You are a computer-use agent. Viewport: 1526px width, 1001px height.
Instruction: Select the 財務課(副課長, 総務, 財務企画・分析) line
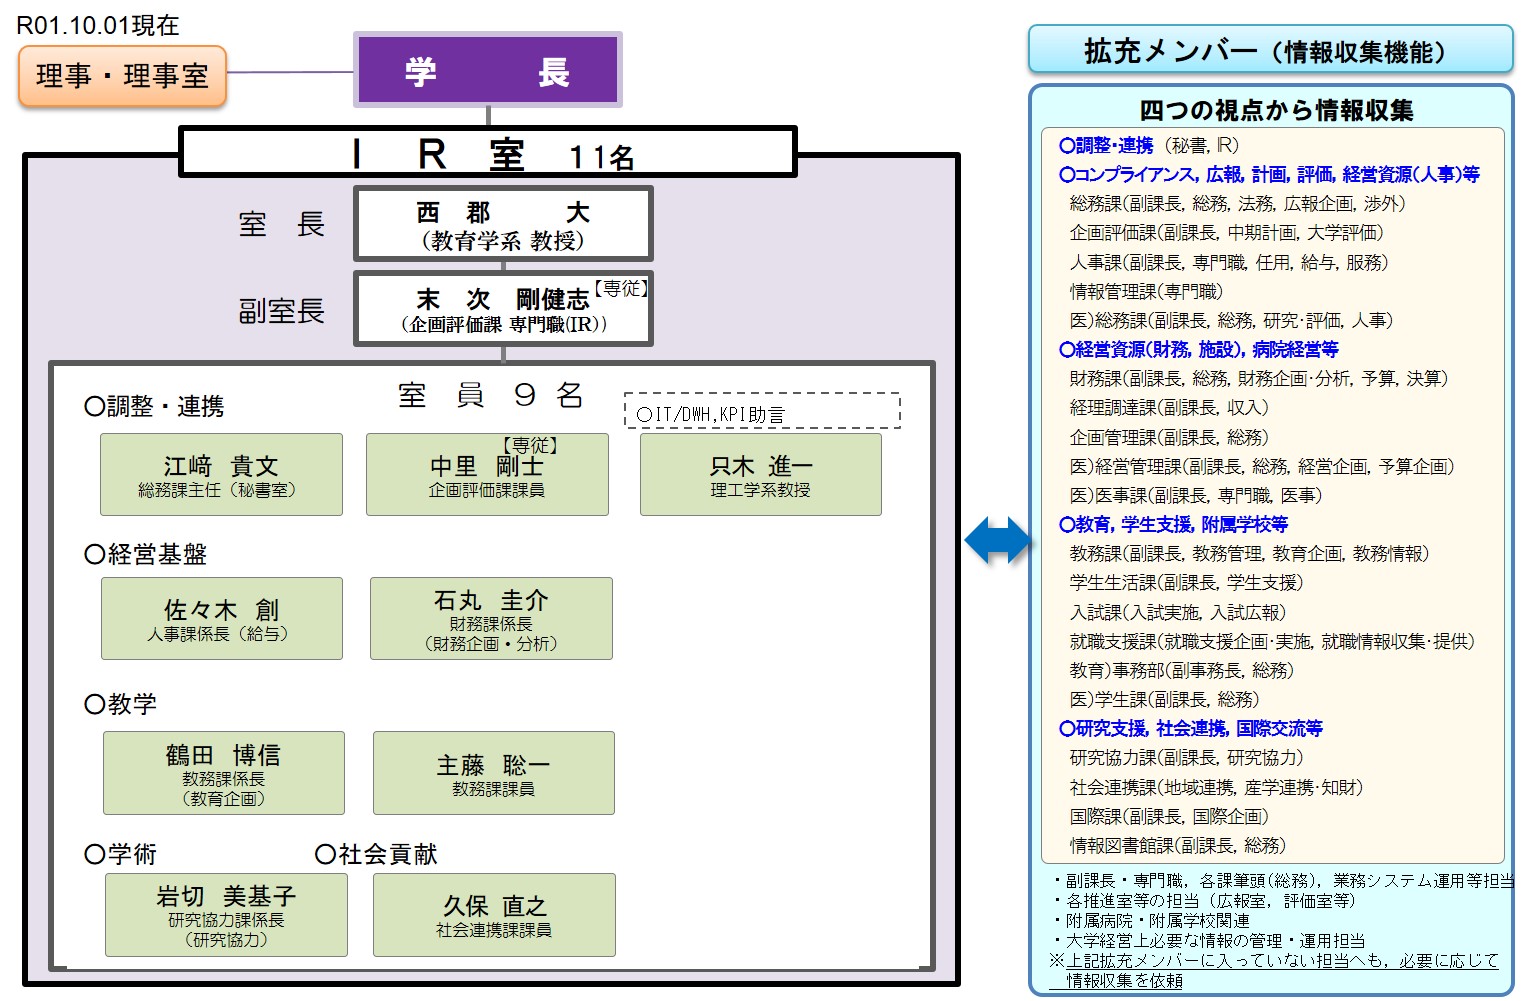(x=1259, y=379)
